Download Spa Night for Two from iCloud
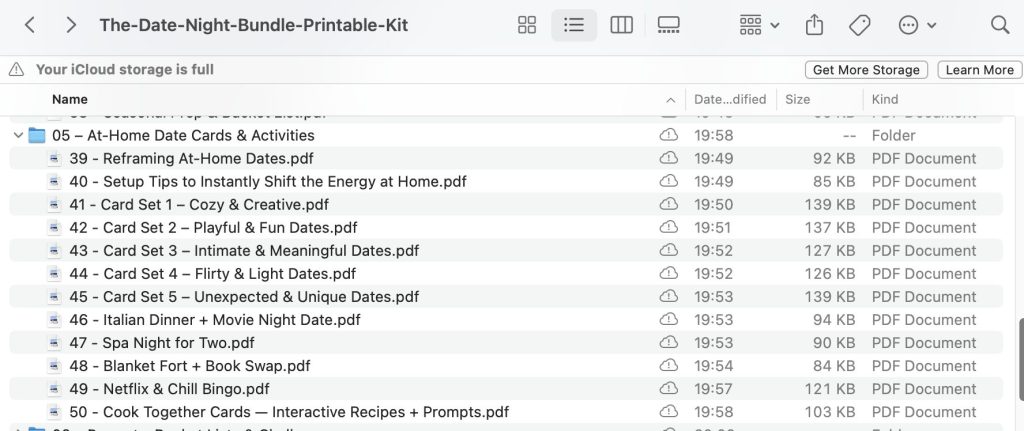This screenshot has height=431, width=1024. (668, 343)
